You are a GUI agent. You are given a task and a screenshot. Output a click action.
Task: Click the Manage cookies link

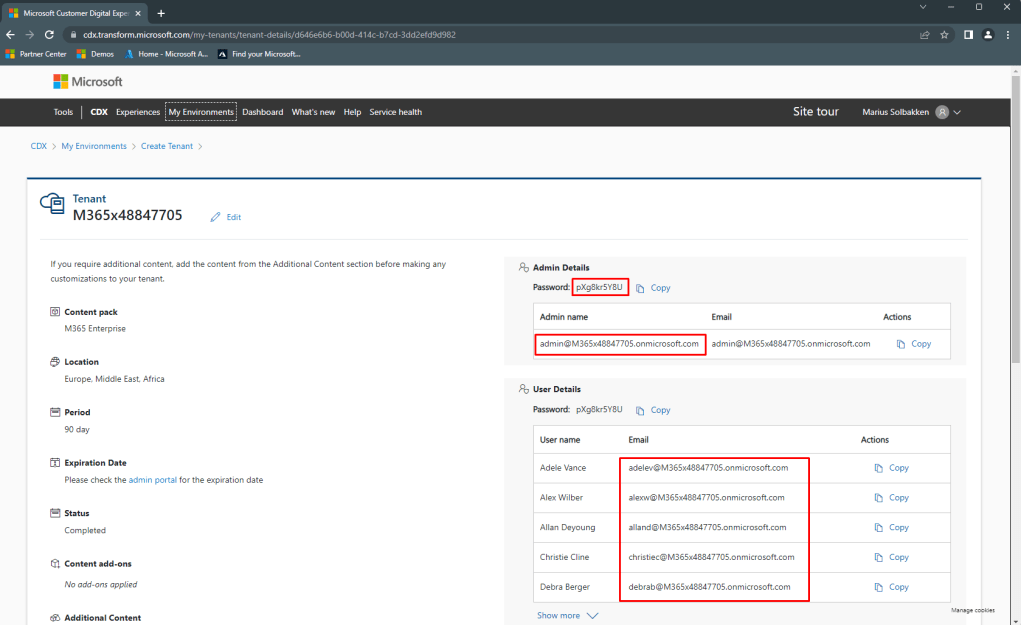(971, 610)
